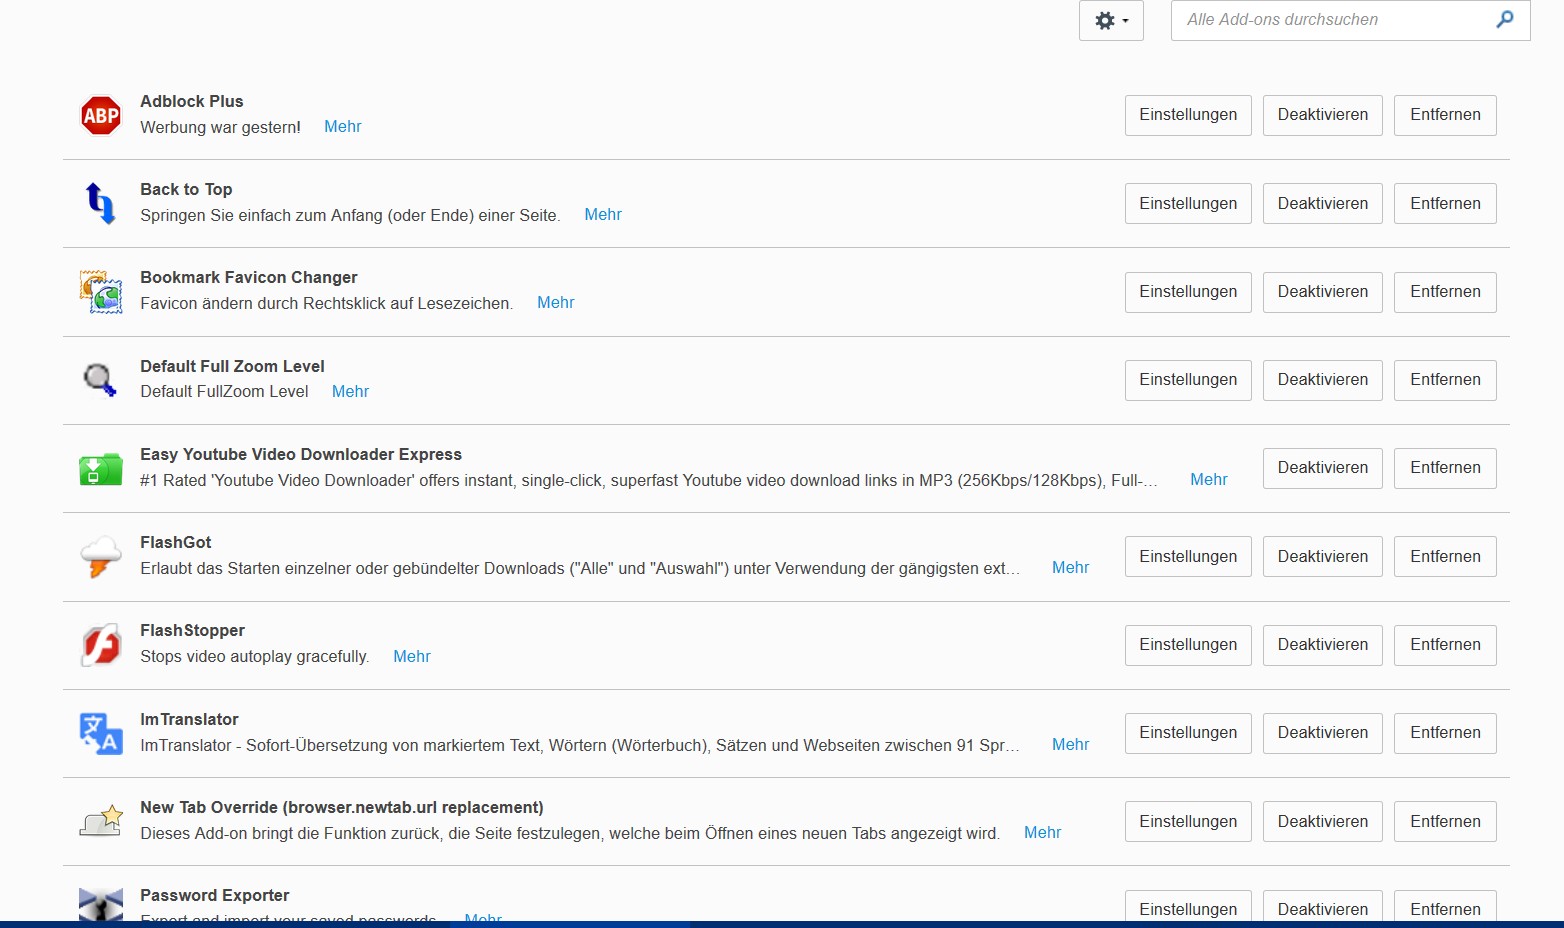Image resolution: width=1564 pixels, height=928 pixels.
Task: Open Einstellungen for Default Full Zoom Level
Action: (1188, 380)
